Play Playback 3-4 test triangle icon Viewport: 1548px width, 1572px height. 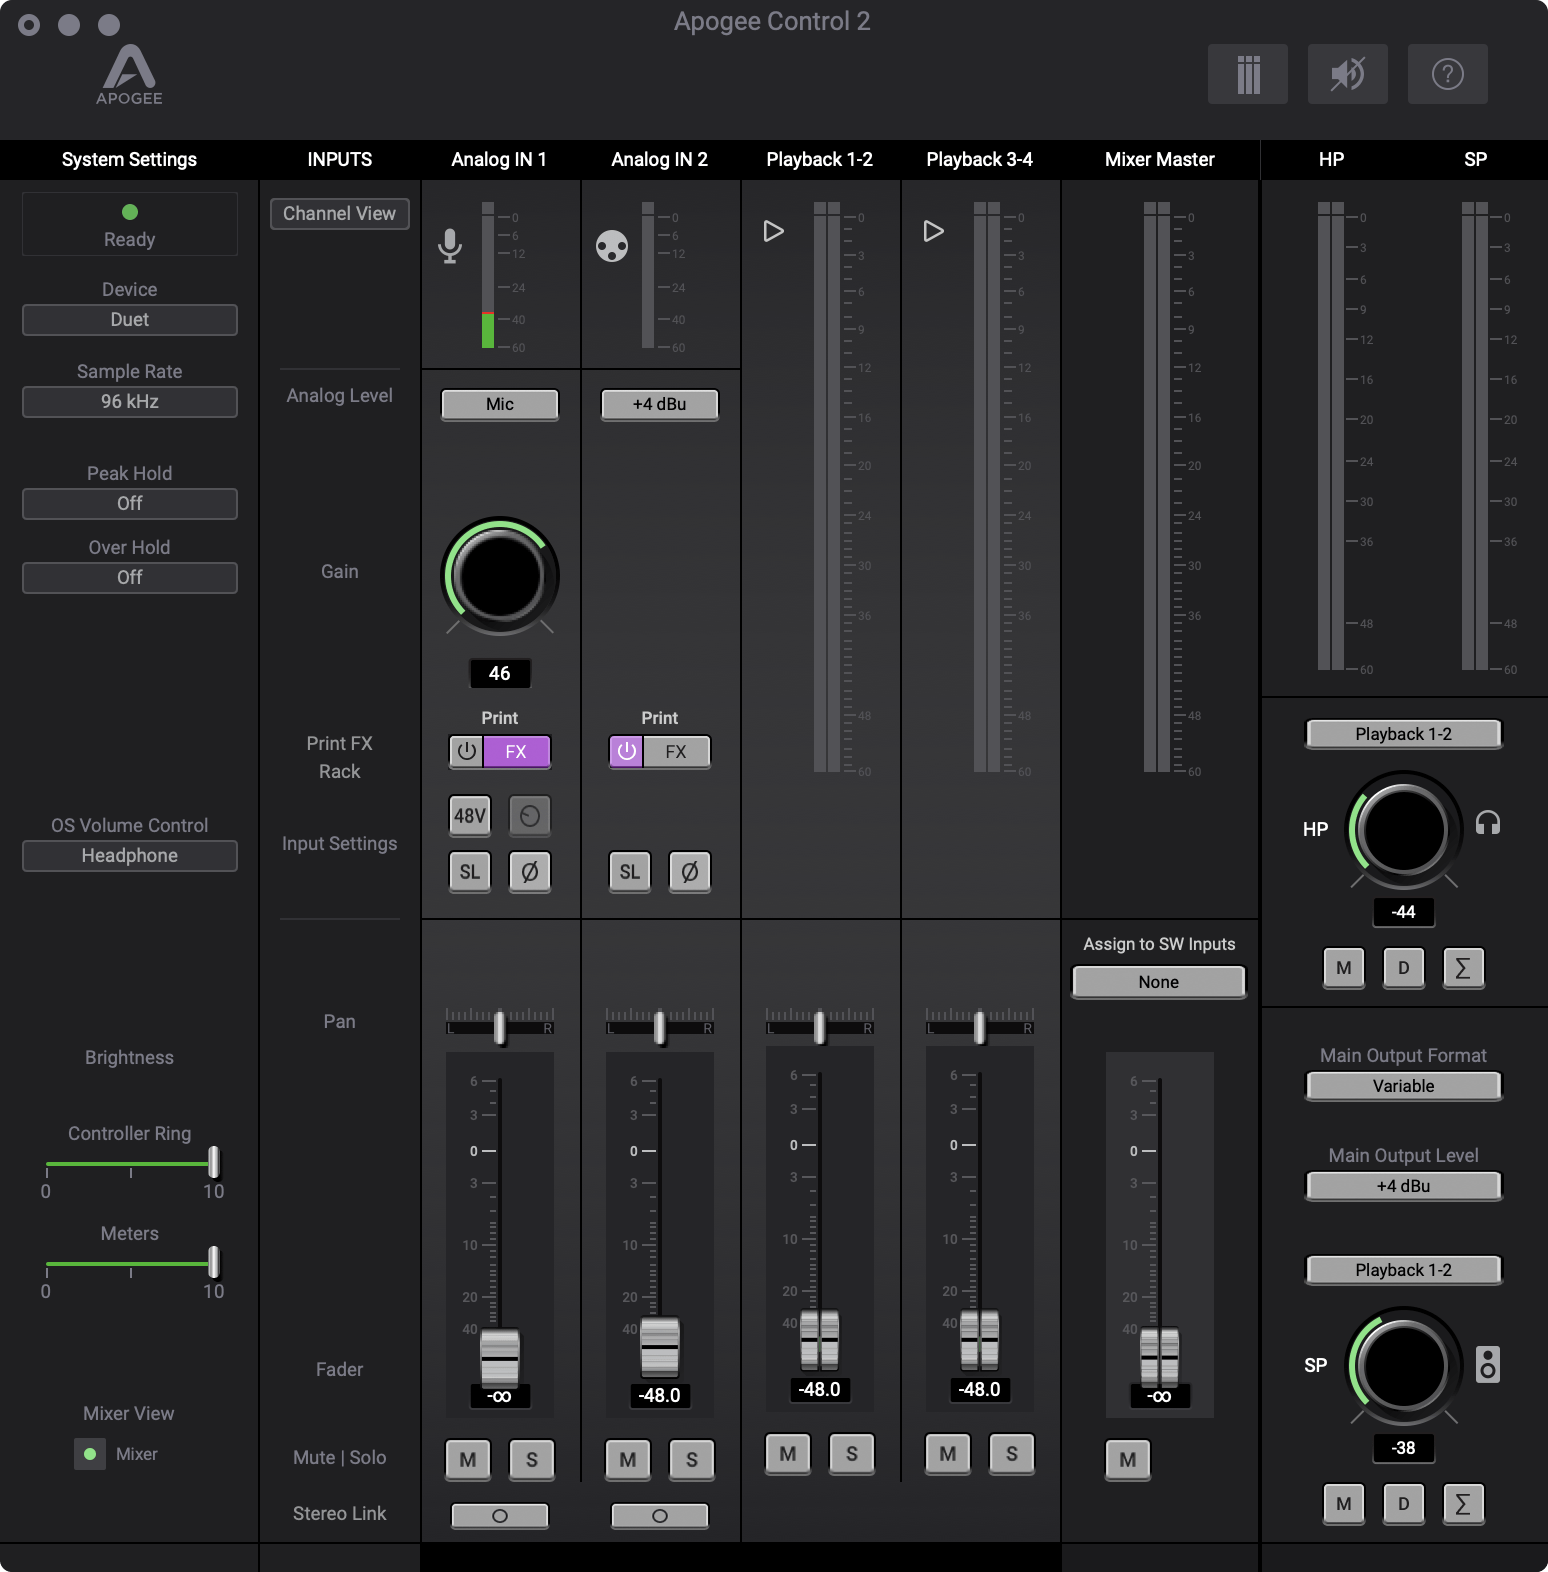[933, 231]
